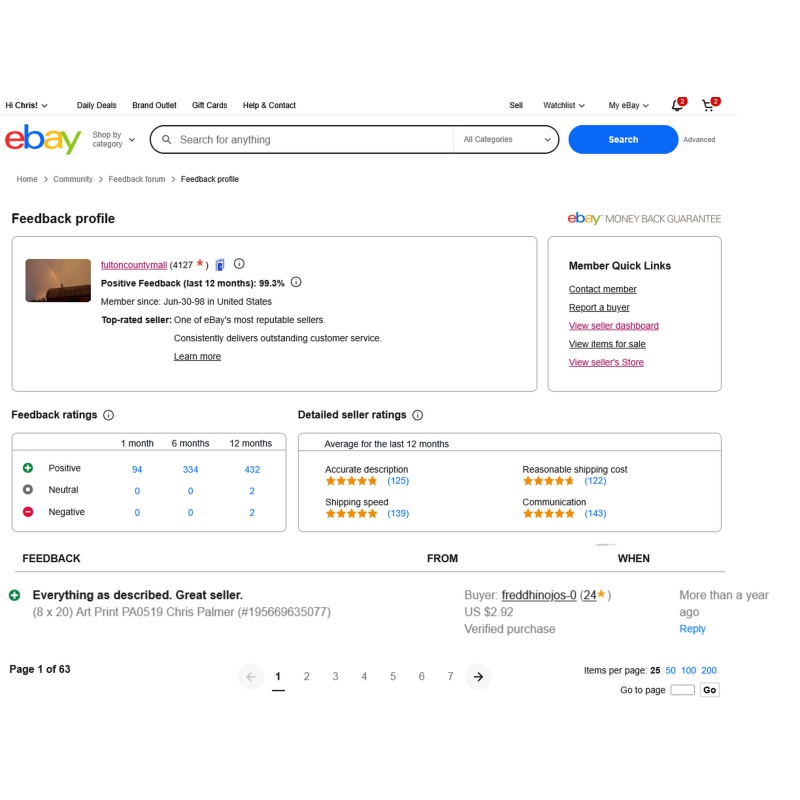The image size is (800, 800).
Task: Open the View seller dashboard link
Action: [x=613, y=326]
